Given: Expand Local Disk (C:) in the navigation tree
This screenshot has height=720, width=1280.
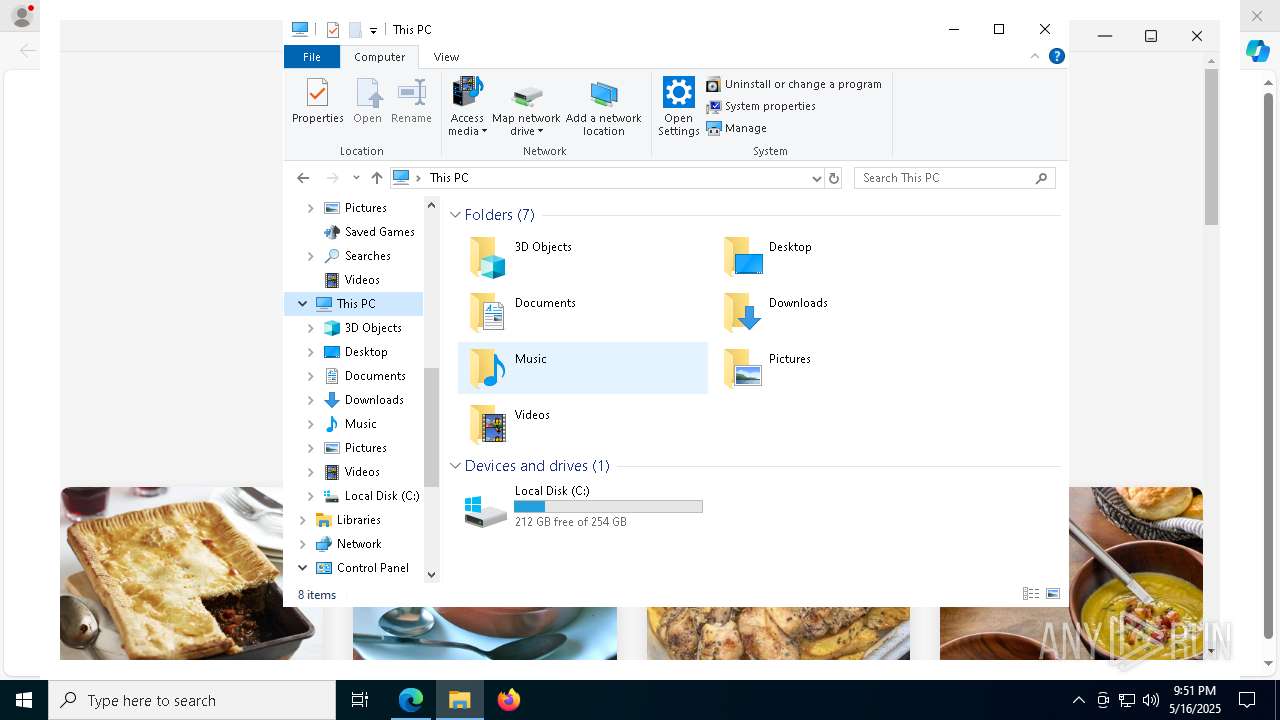Looking at the screenshot, I should (x=311, y=496).
